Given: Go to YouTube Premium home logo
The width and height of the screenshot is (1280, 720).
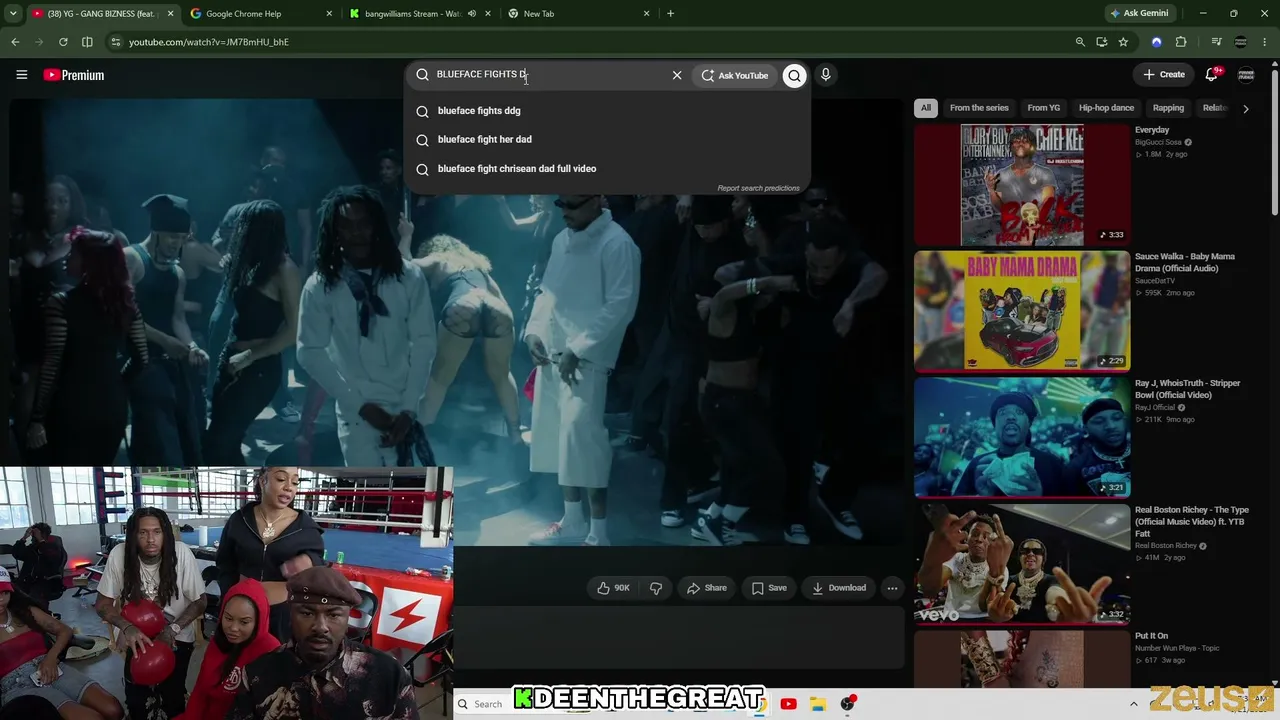Looking at the screenshot, I should (x=74, y=75).
